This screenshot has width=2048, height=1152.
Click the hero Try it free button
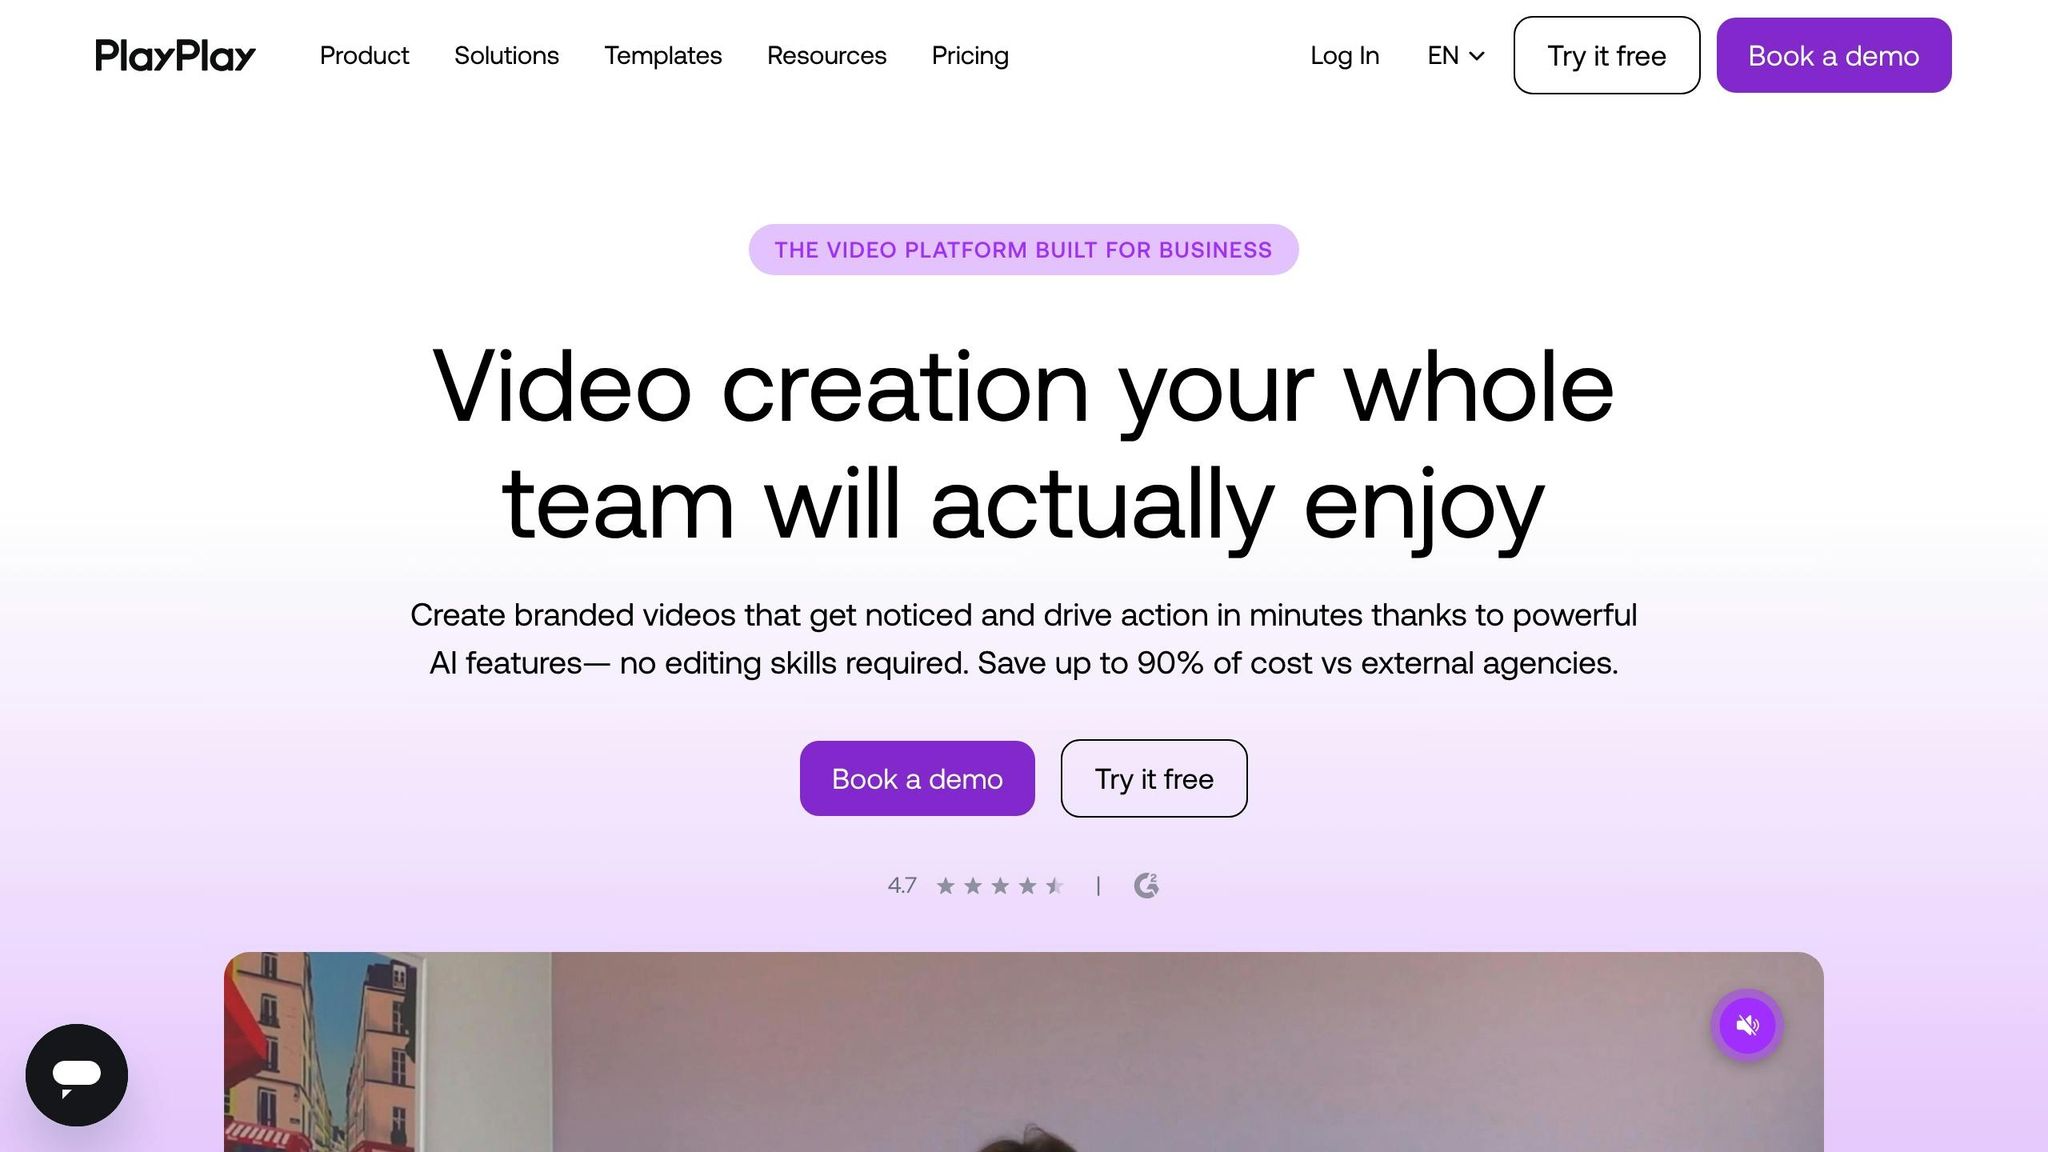coord(1154,778)
